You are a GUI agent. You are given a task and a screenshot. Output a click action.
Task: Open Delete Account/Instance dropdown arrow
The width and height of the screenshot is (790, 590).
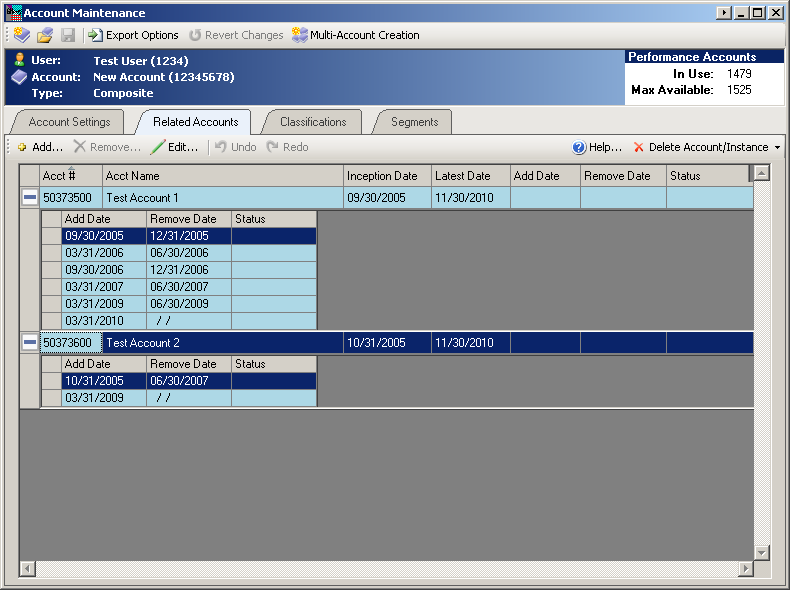[x=777, y=148]
